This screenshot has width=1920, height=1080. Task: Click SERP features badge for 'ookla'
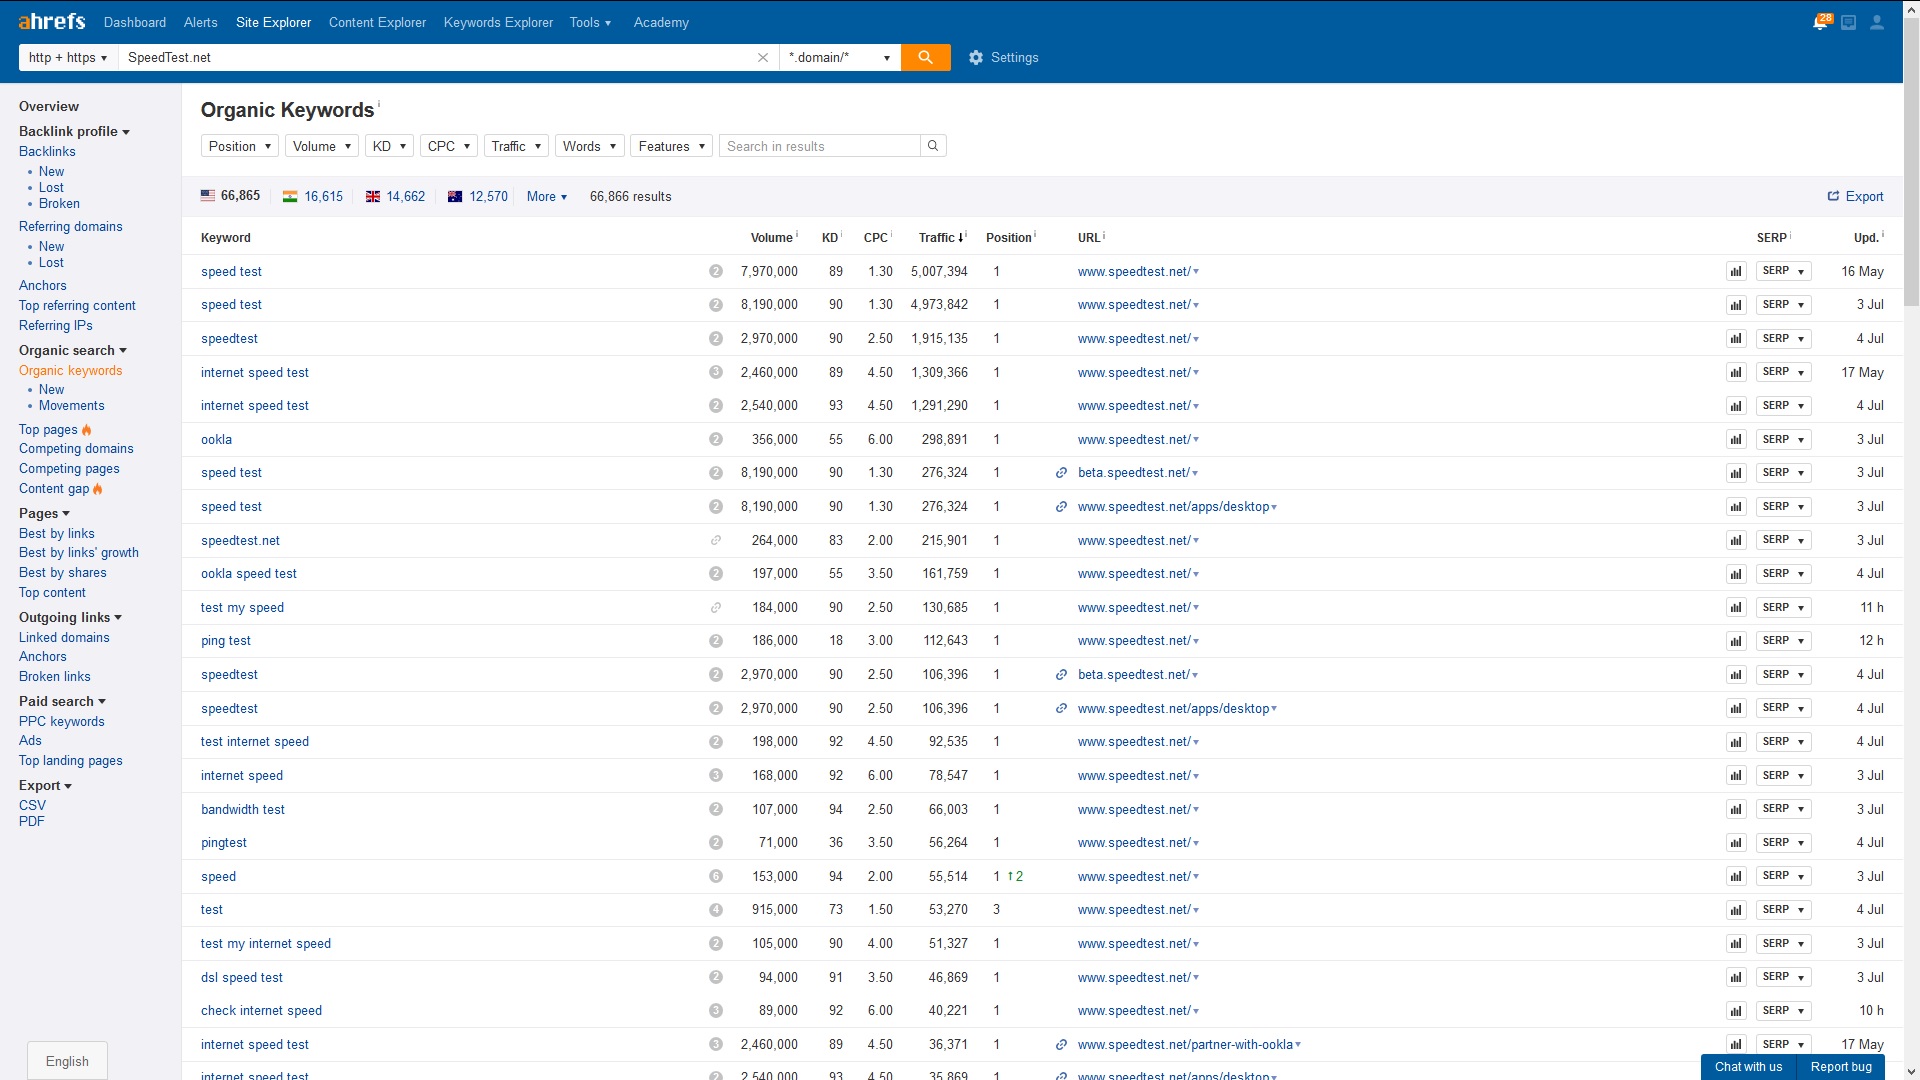716,440
